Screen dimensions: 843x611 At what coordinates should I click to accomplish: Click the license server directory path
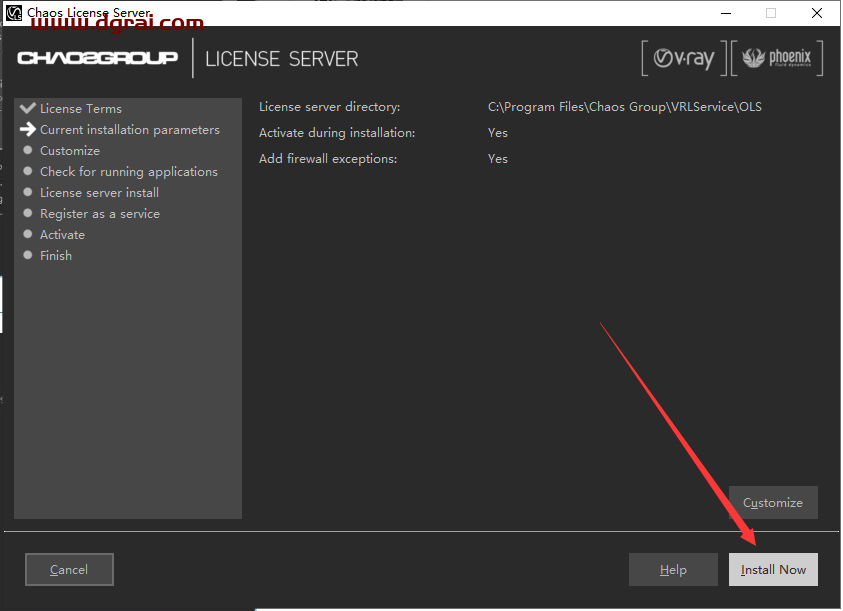click(x=624, y=107)
